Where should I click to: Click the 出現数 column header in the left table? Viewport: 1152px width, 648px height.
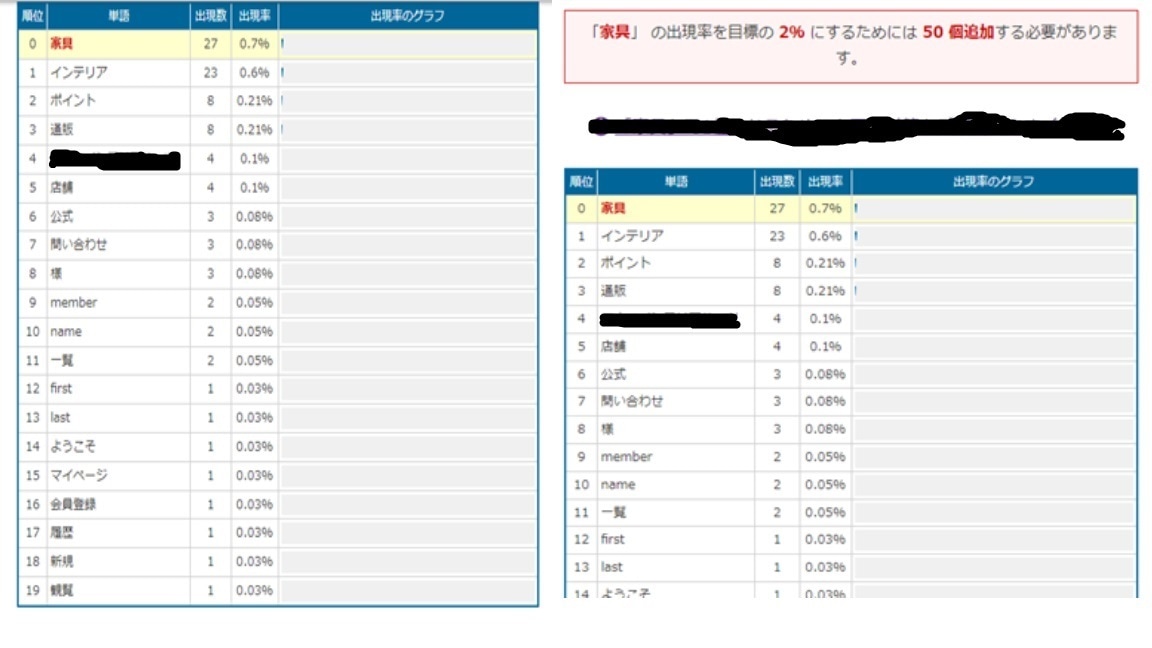pos(210,15)
